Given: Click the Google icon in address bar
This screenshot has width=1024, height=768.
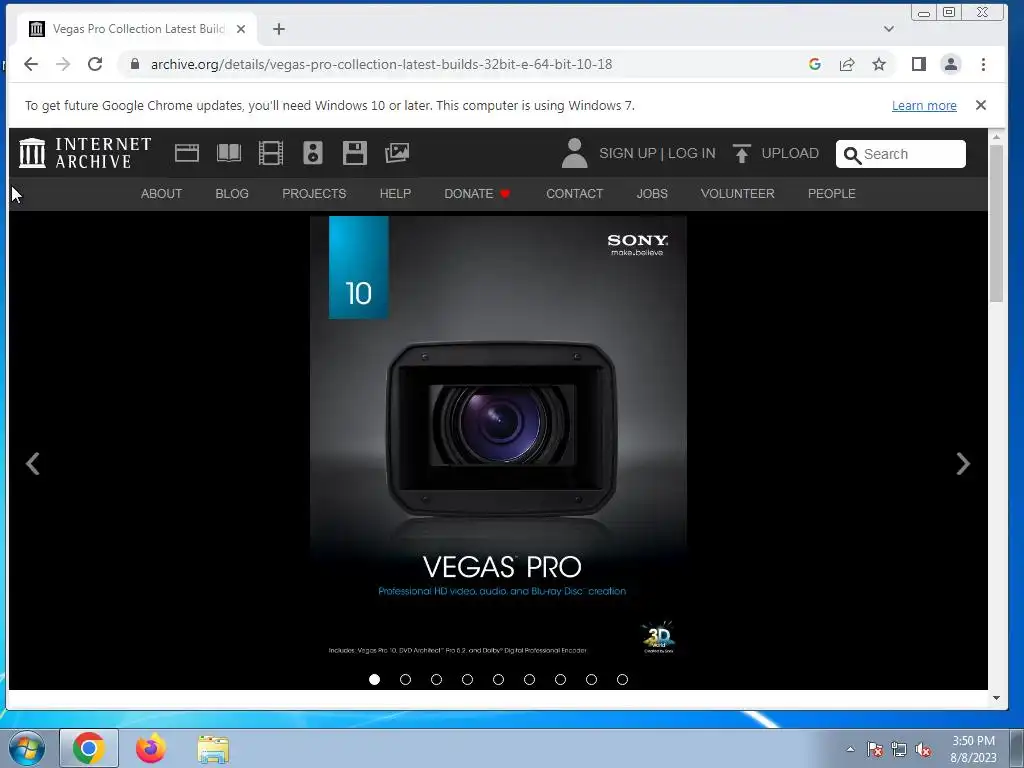Looking at the screenshot, I should (x=814, y=64).
